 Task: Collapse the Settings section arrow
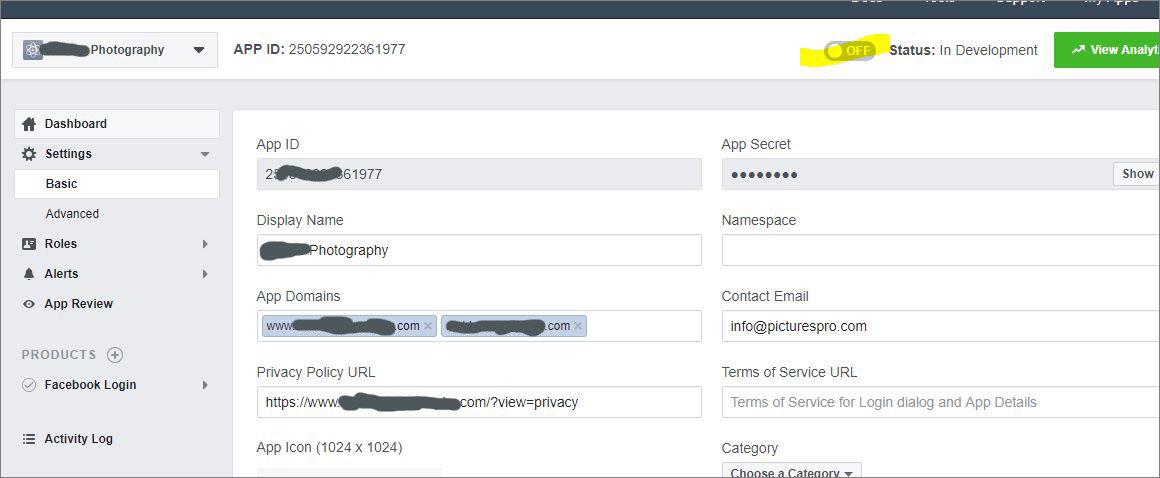click(205, 155)
